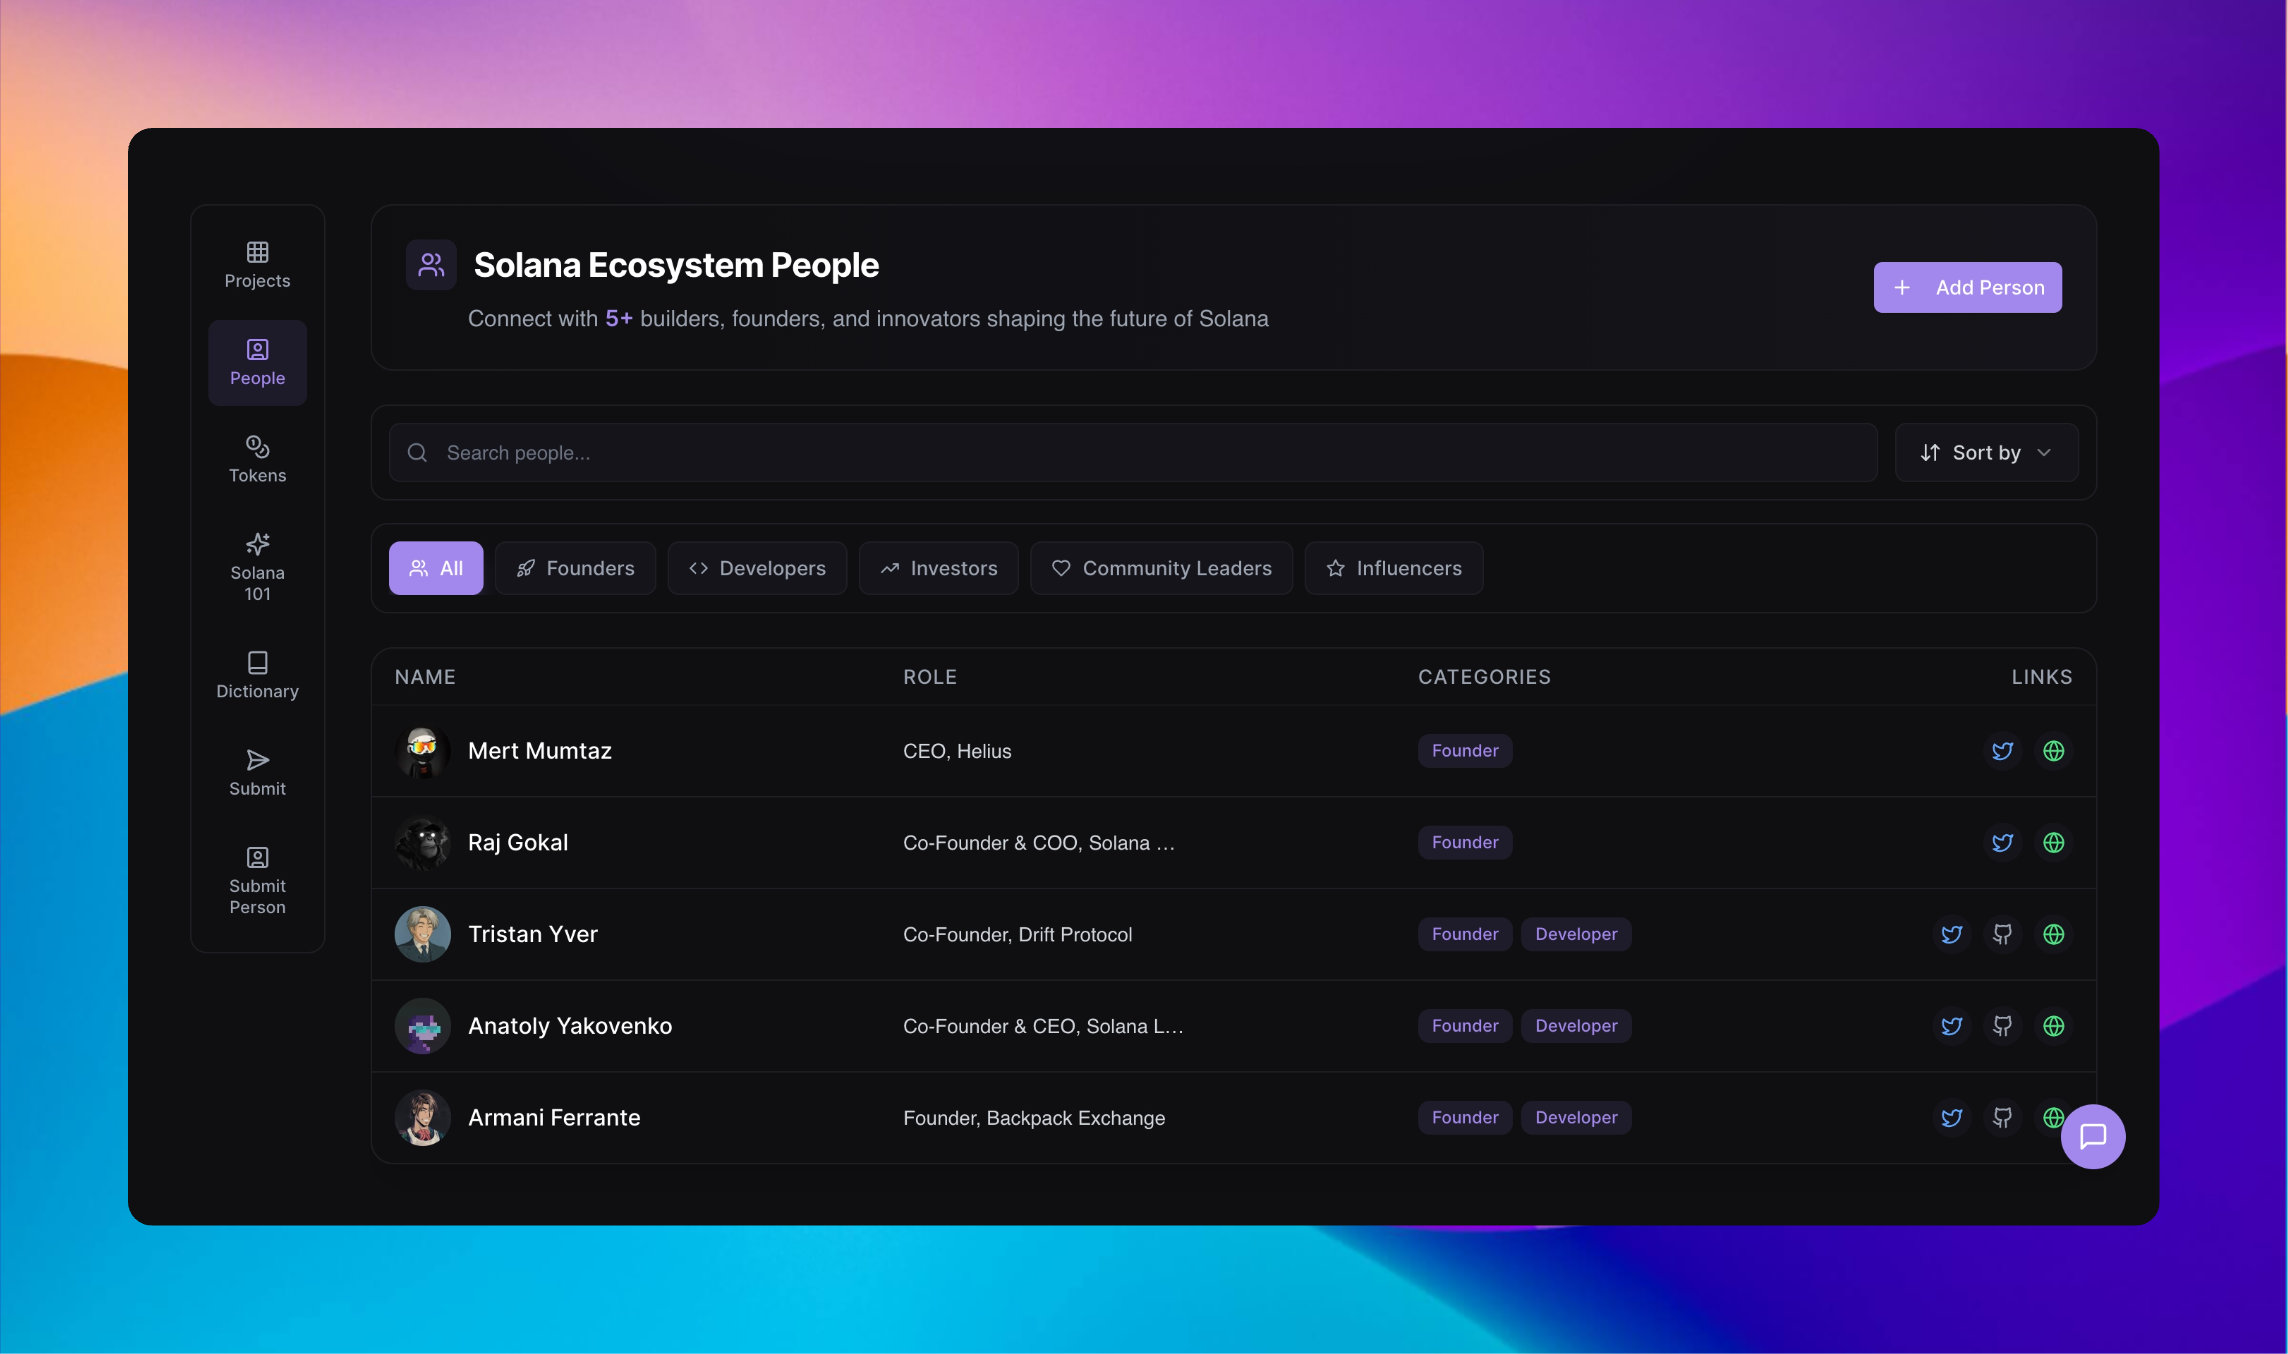Select the People sidebar item

click(257, 363)
